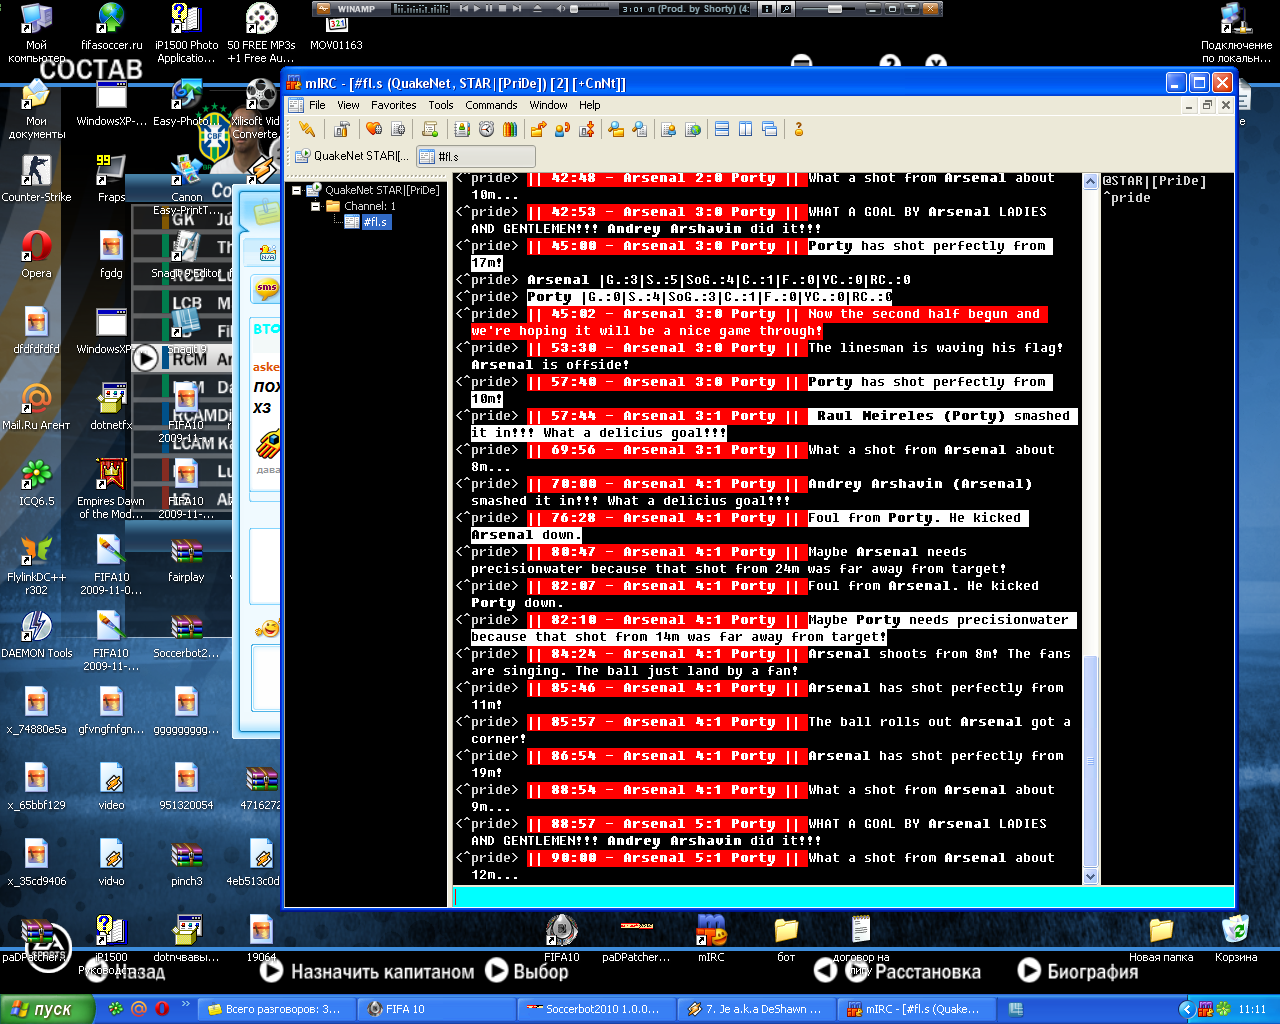The height and width of the screenshot is (1024, 1280).
Task: Open ICQ6.5 desktop icon
Action: tap(36, 482)
